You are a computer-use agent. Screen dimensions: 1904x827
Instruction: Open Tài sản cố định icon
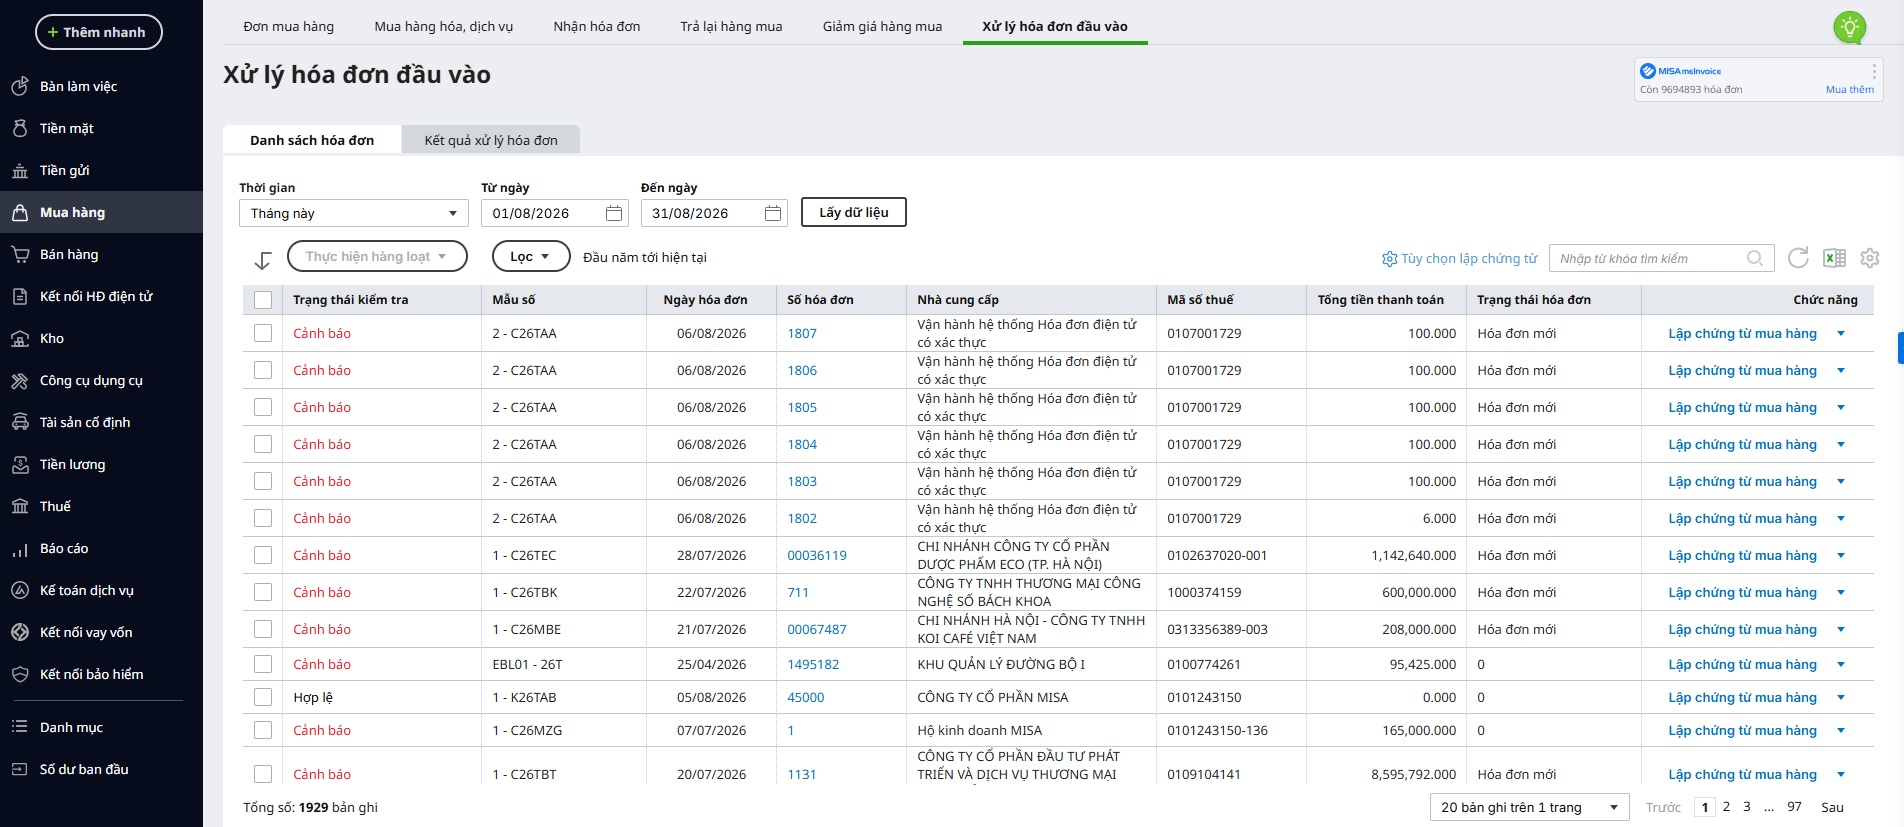click(x=20, y=422)
